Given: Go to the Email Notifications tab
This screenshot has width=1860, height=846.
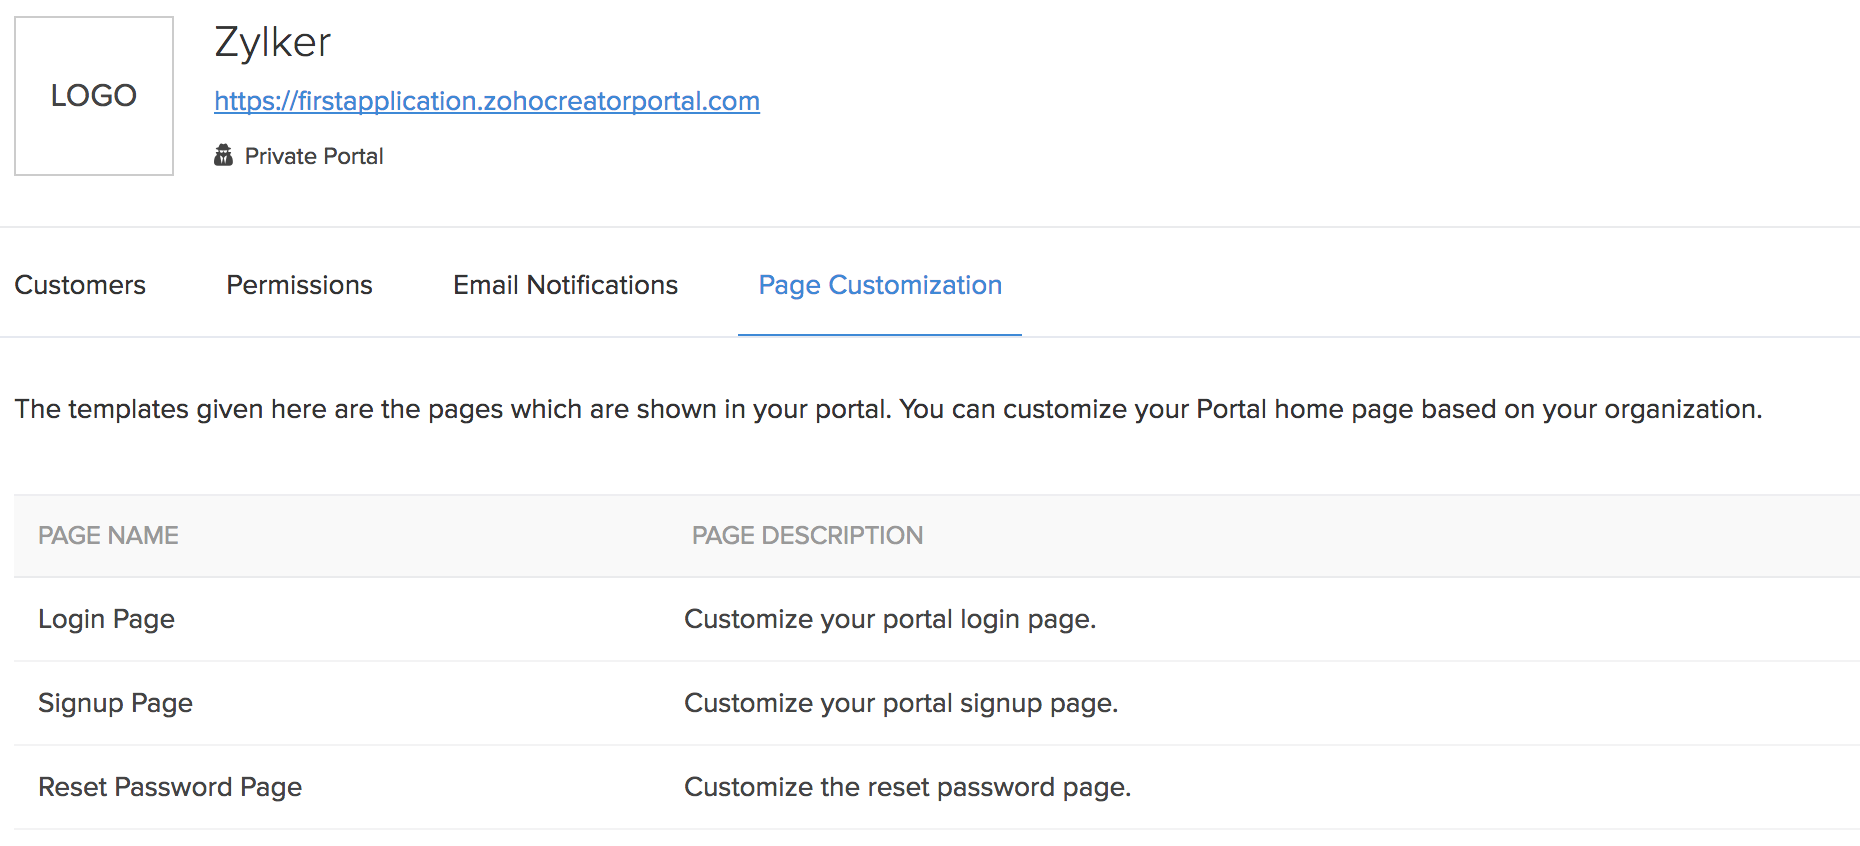Looking at the screenshot, I should pos(565,285).
